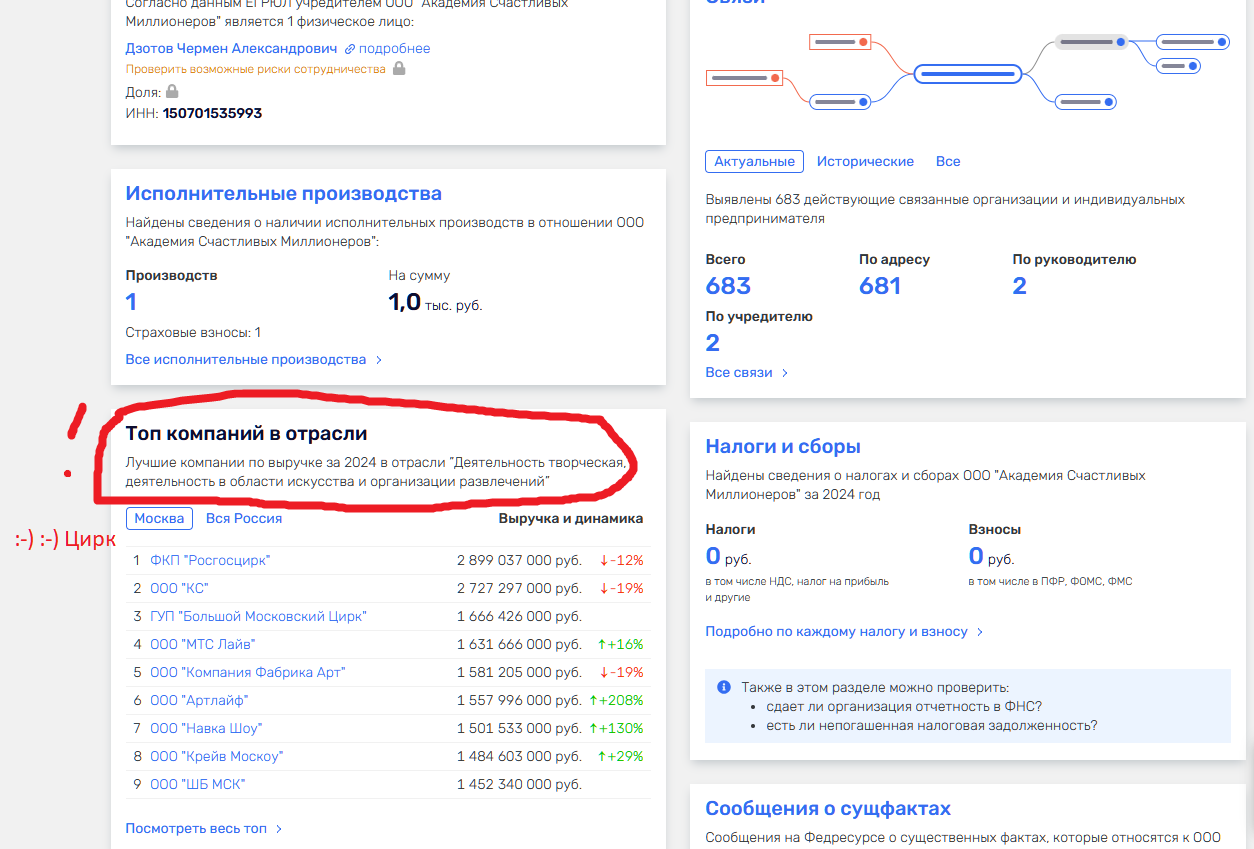Click the lock icon next to risk check
This screenshot has width=1254, height=849.
399,69
